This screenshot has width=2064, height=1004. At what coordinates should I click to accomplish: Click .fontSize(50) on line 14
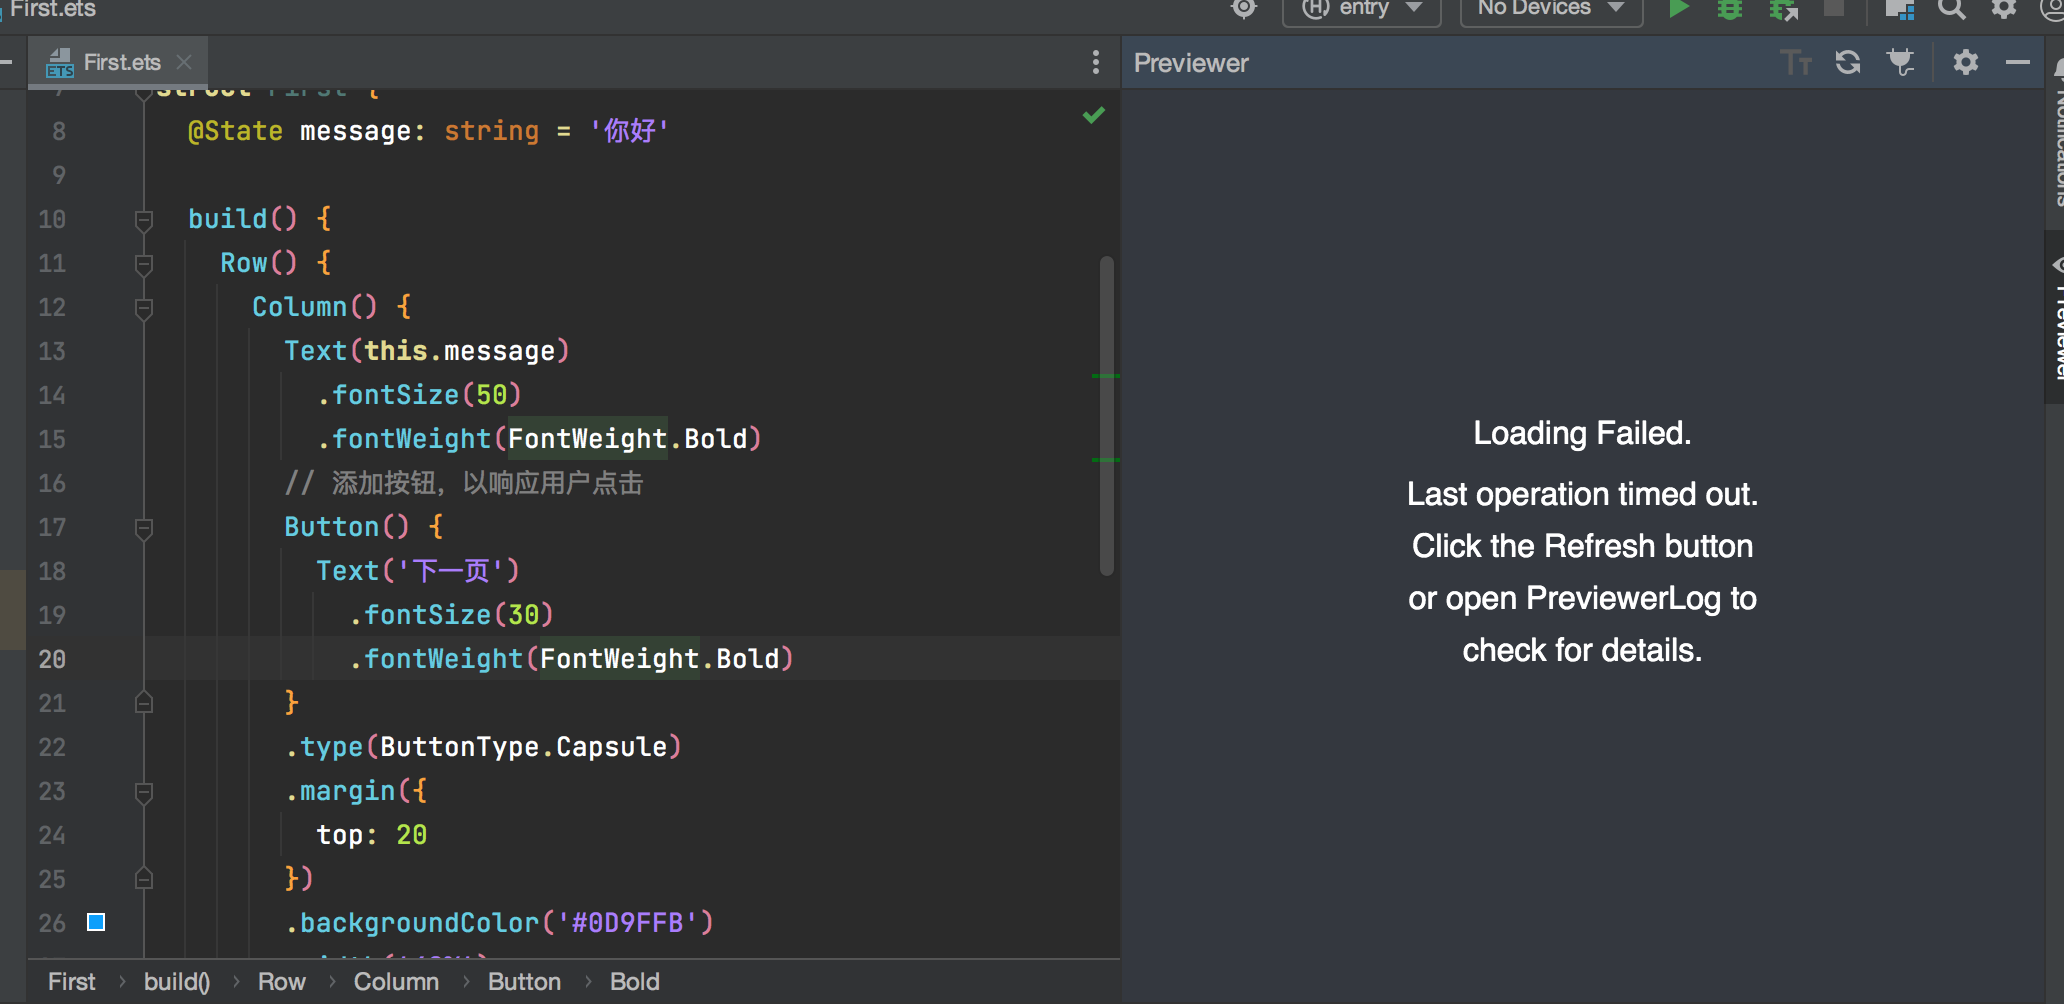pyautogui.click(x=419, y=395)
